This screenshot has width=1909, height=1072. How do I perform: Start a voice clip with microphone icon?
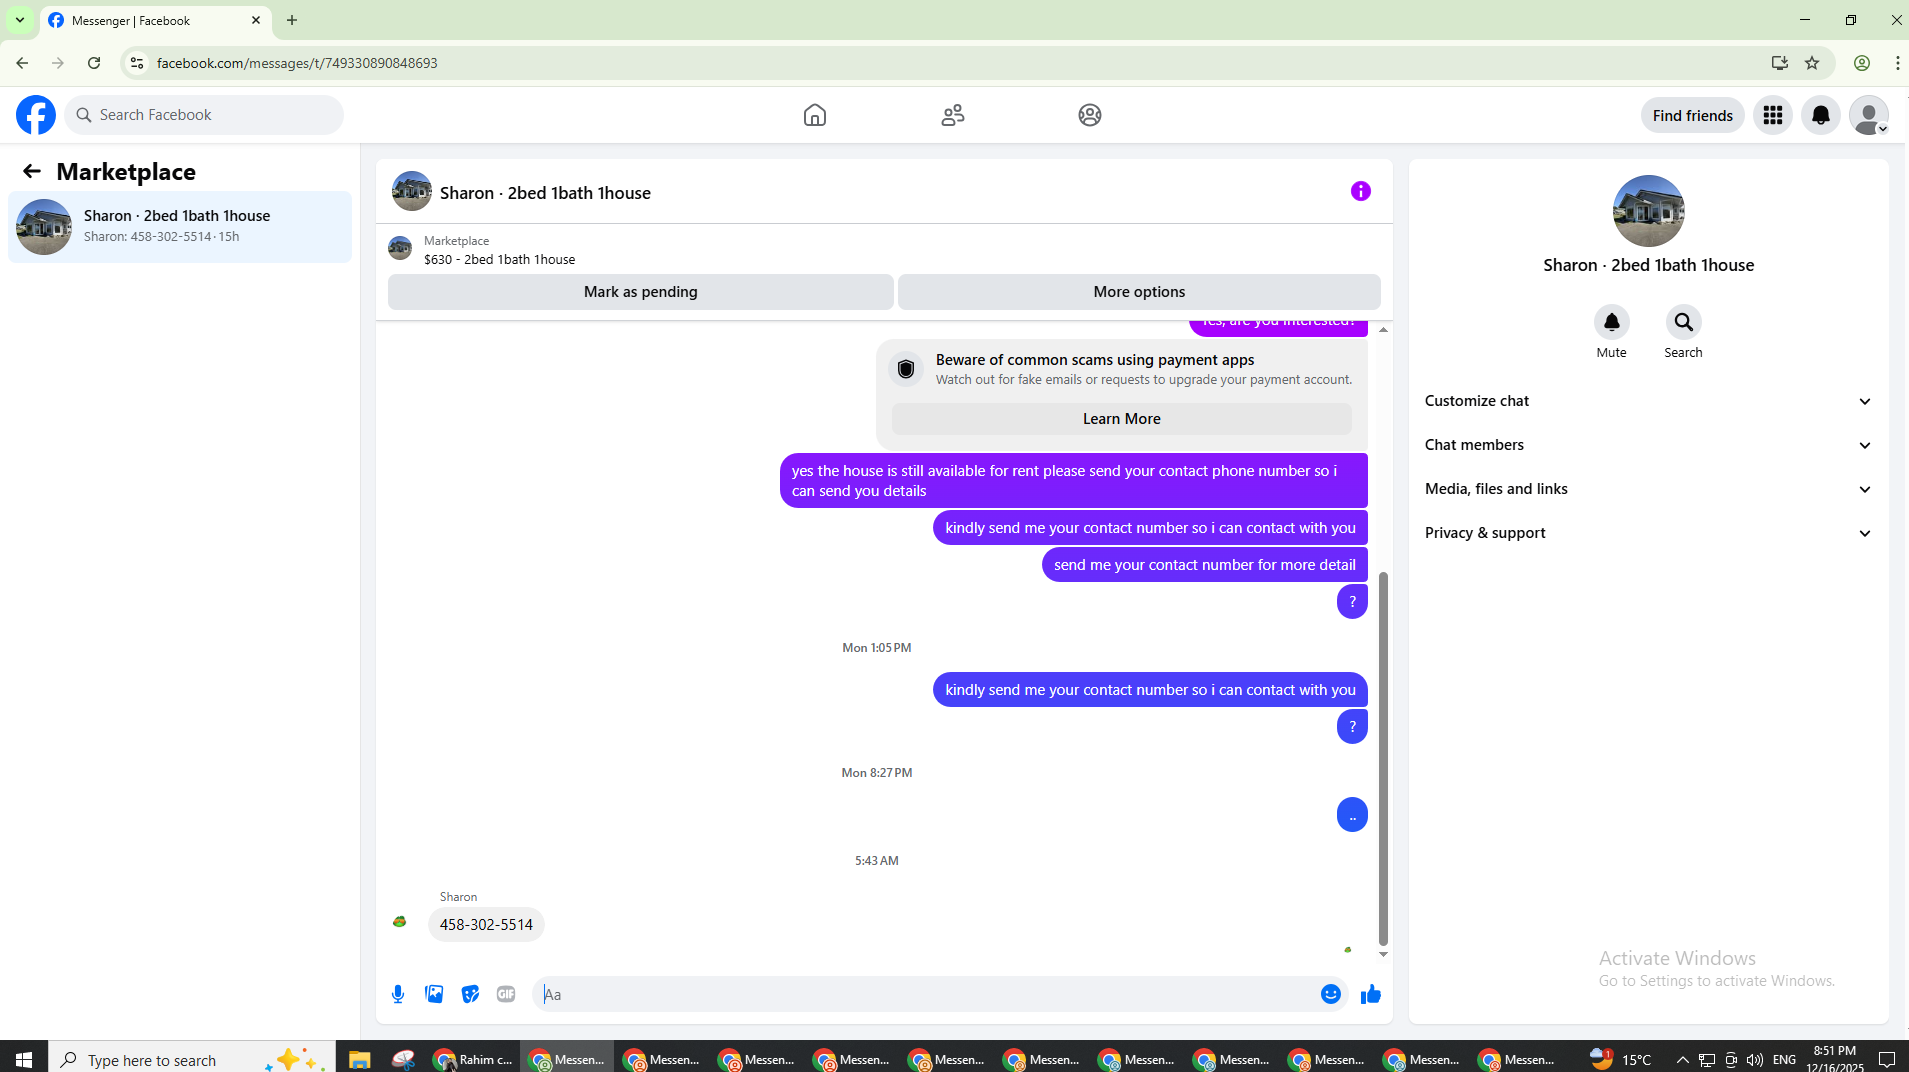coord(398,994)
